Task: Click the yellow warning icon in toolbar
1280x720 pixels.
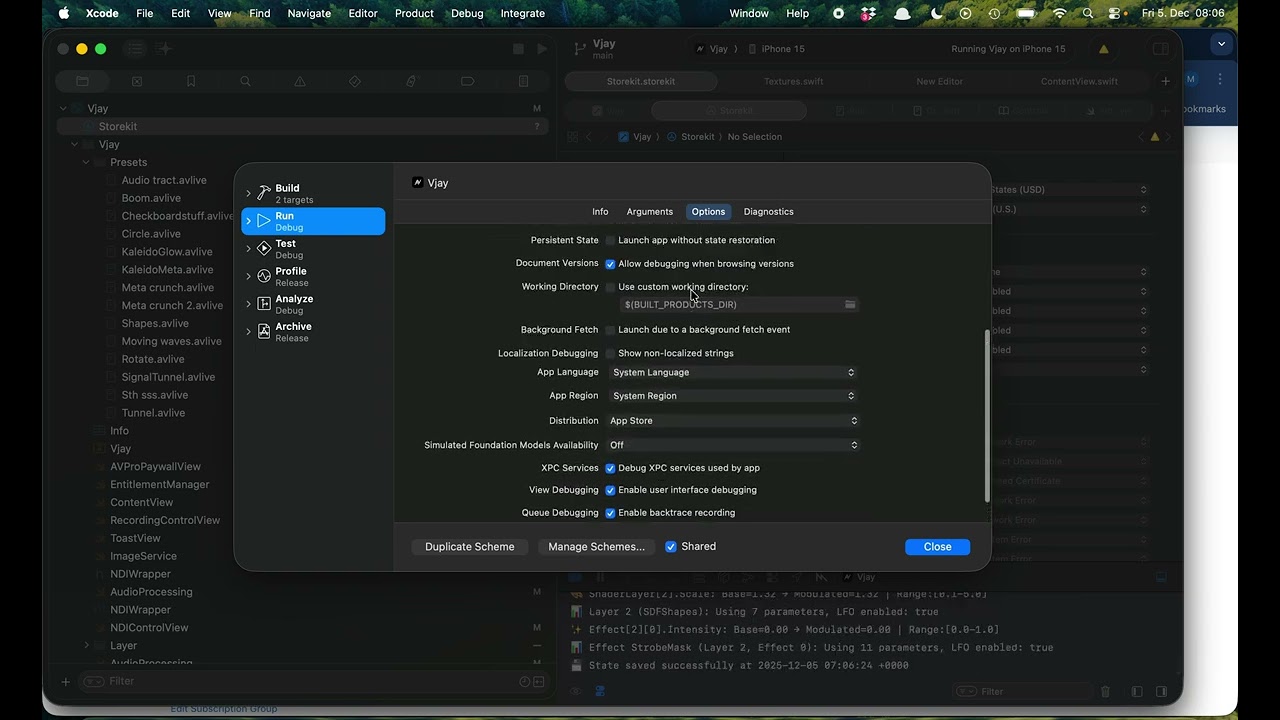Action: point(1104,49)
